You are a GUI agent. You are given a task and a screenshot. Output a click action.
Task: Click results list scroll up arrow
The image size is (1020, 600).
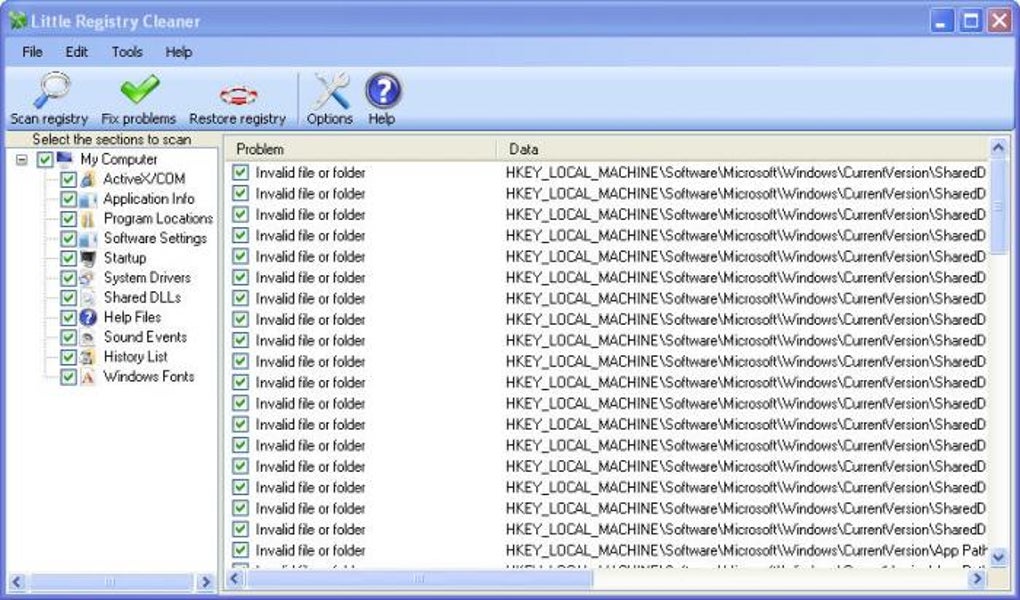[x=999, y=148]
